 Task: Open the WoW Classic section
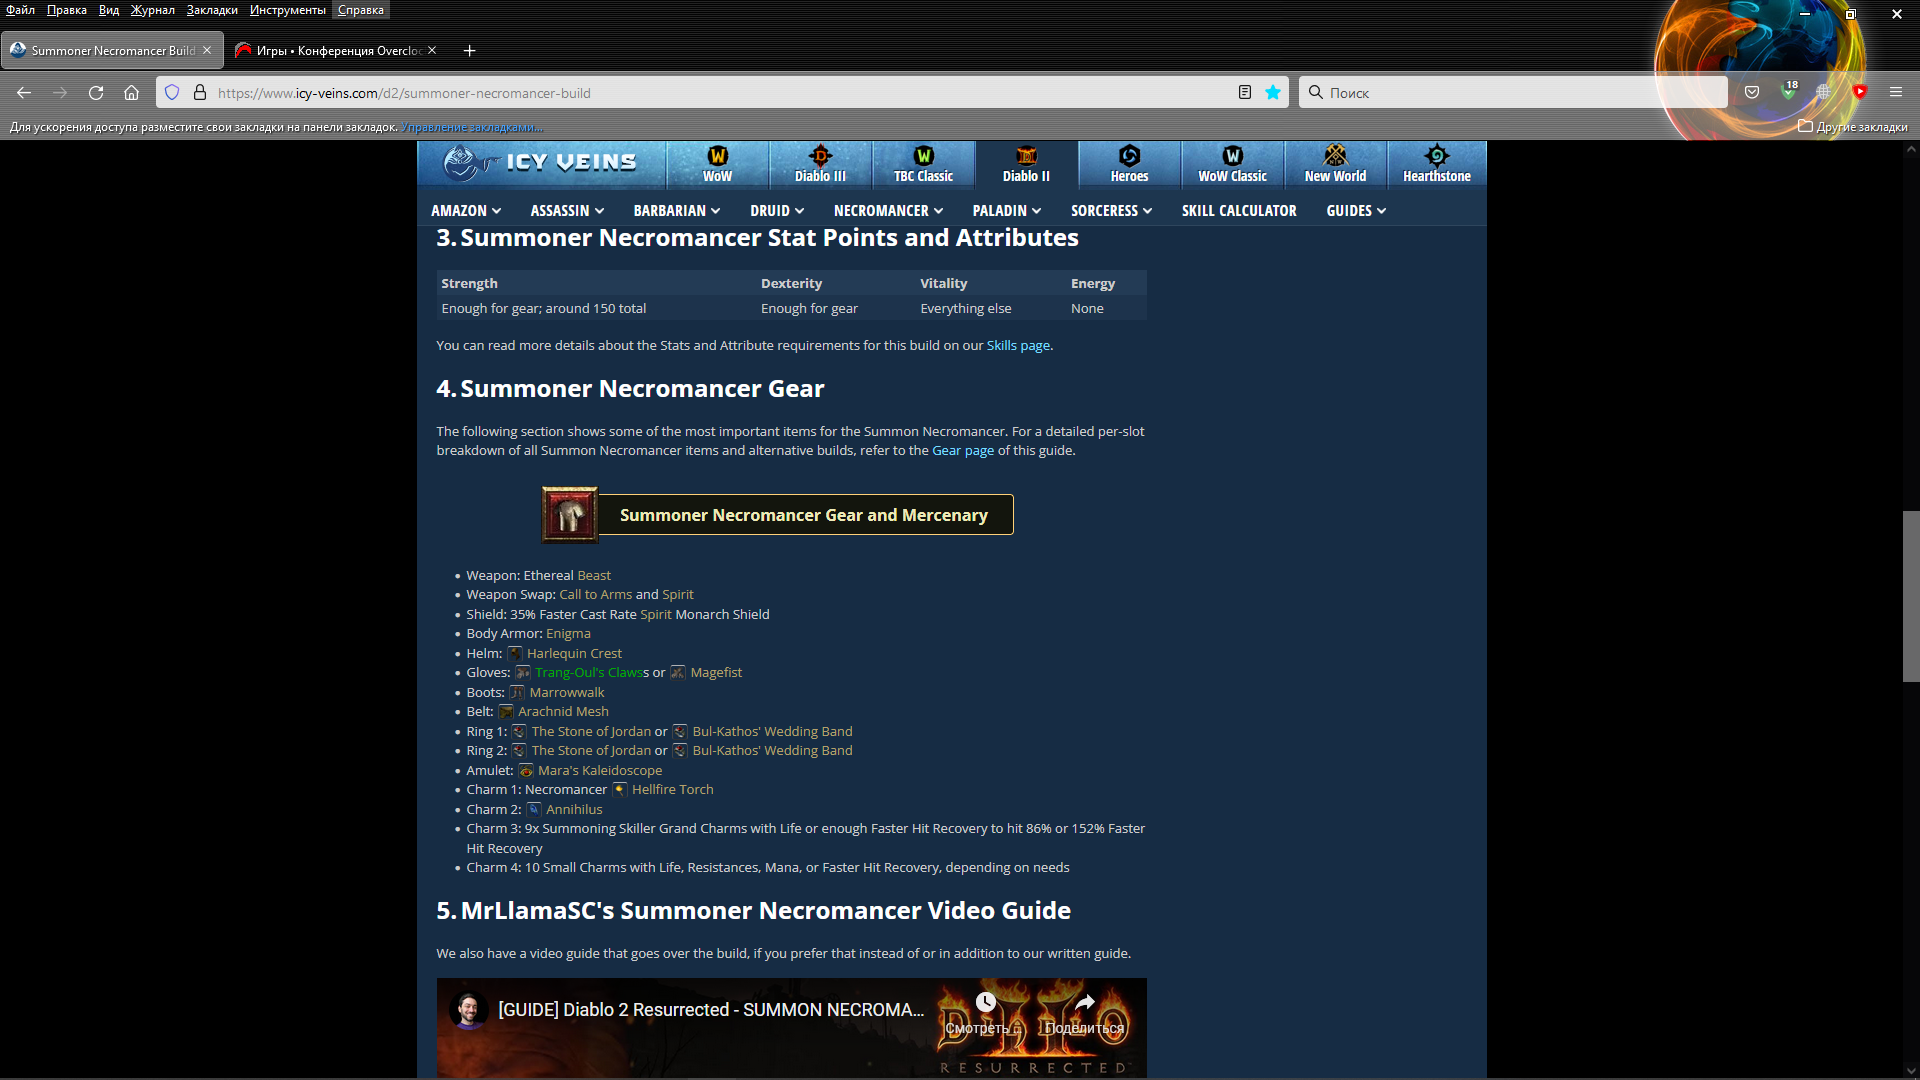click(1232, 165)
